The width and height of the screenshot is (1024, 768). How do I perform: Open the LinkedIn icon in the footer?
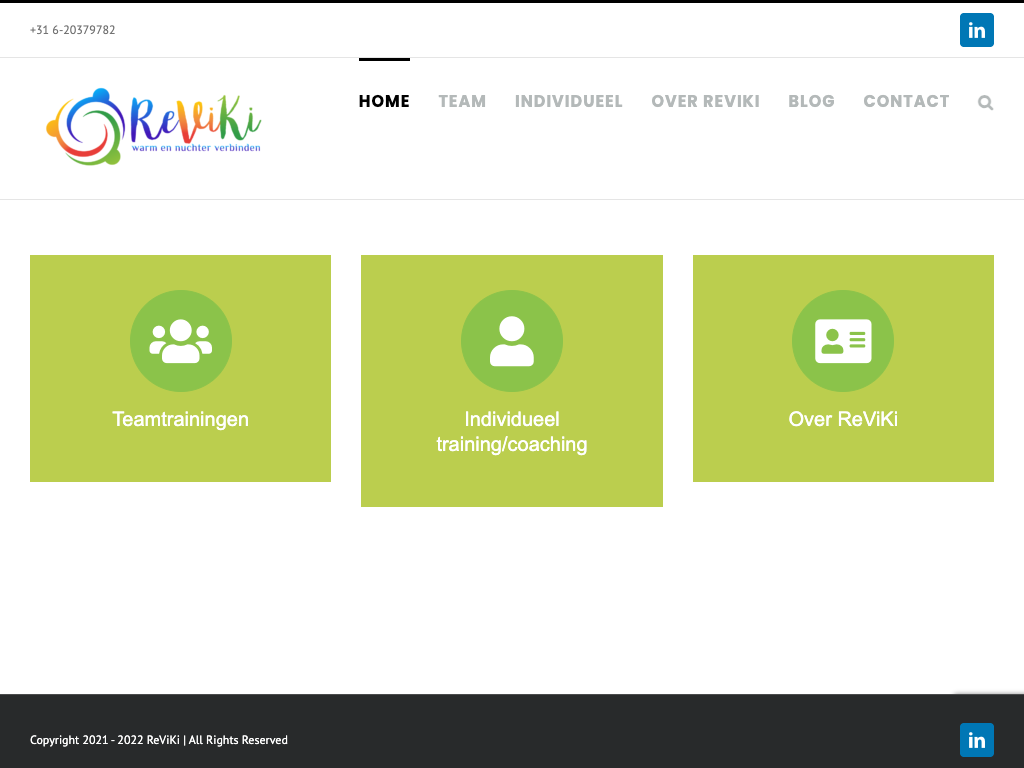tap(976, 740)
